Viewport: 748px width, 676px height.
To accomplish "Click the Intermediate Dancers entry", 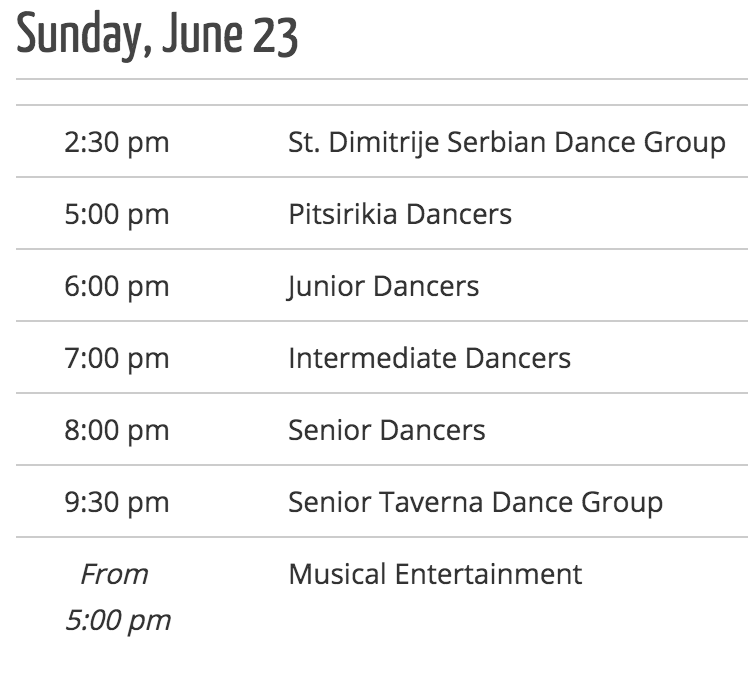I will [430, 358].
